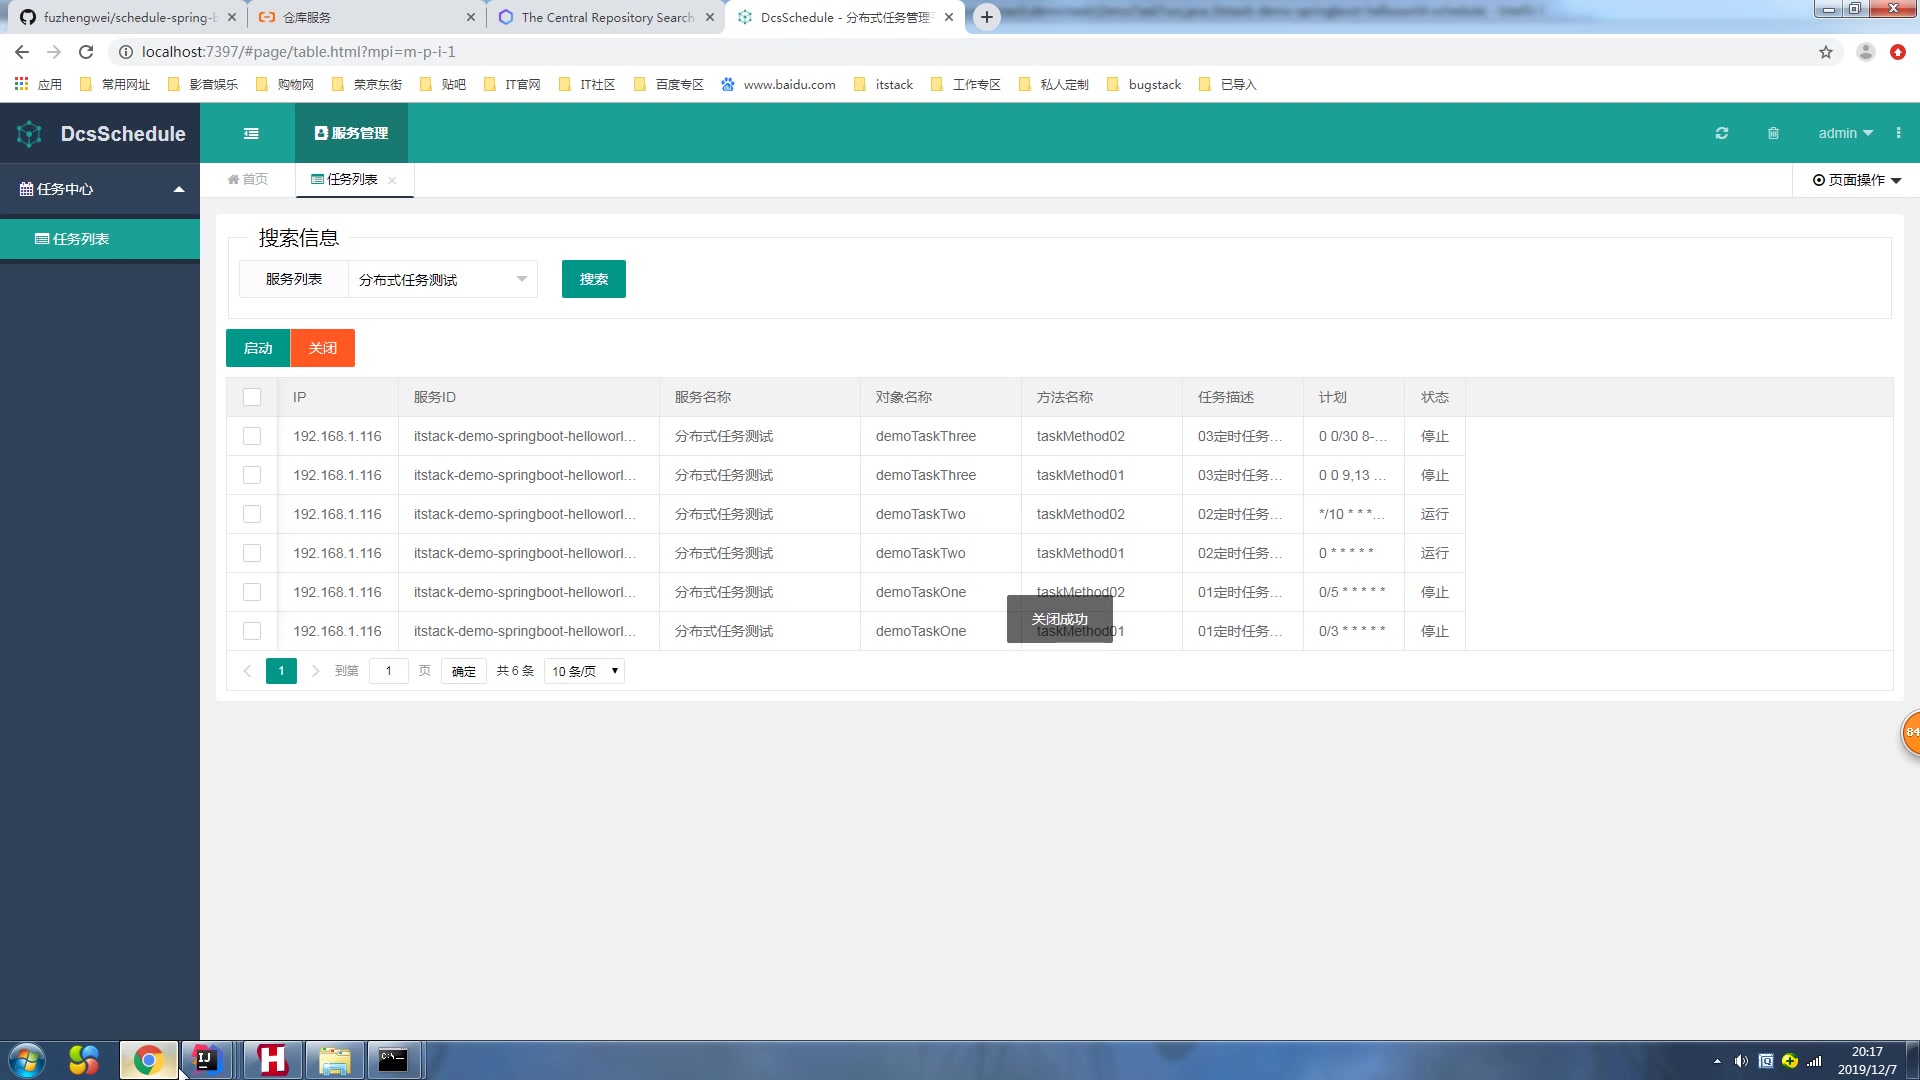The width and height of the screenshot is (1920, 1080).
Task: Open the 服务列表 dropdown 分布式任务测试
Action: [x=442, y=279]
